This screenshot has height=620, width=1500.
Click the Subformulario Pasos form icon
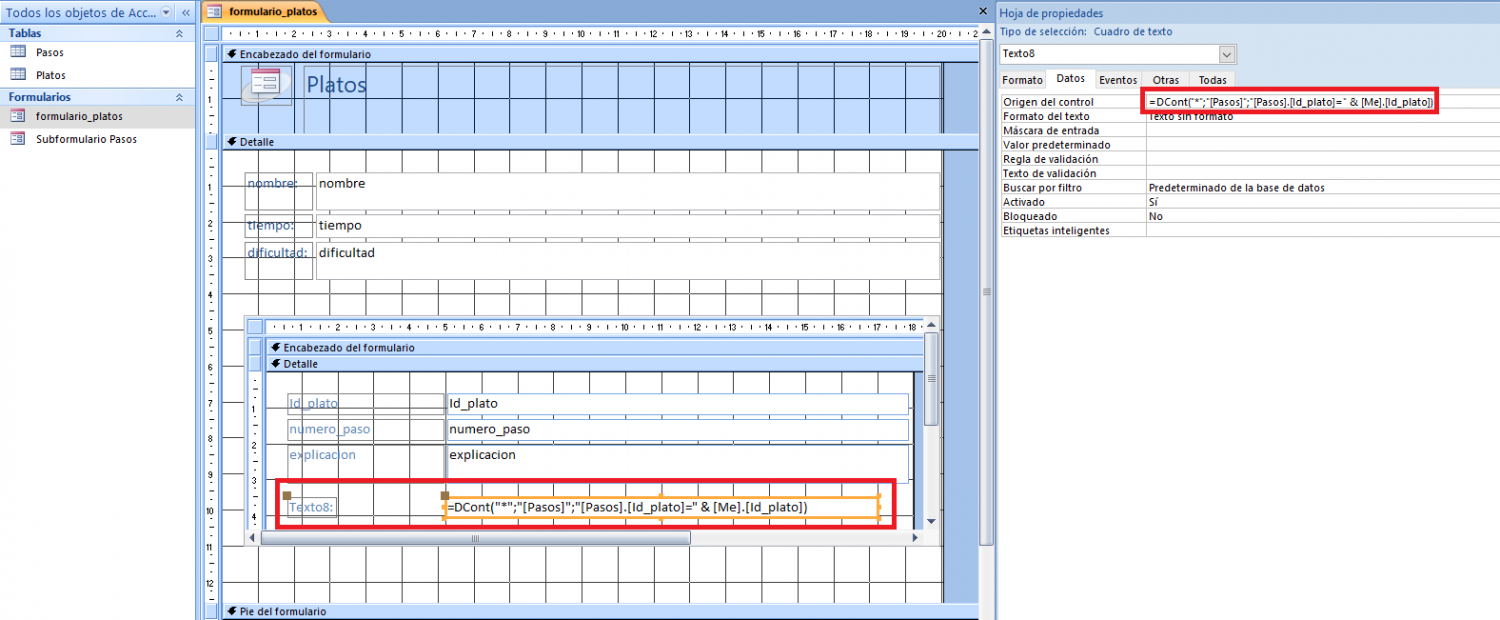17,139
